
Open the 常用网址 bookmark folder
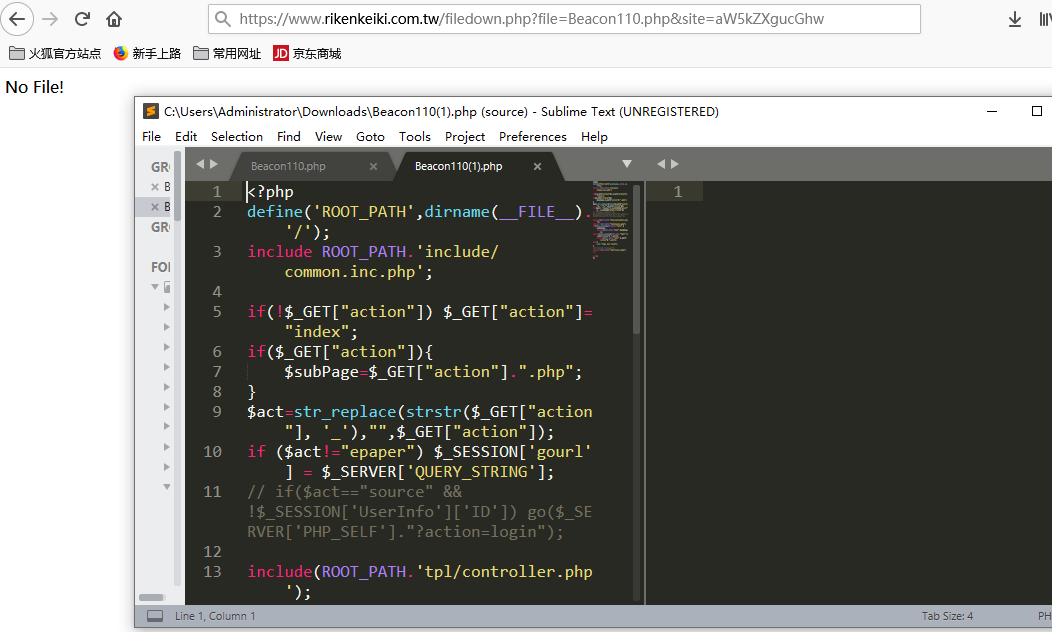(x=227, y=54)
